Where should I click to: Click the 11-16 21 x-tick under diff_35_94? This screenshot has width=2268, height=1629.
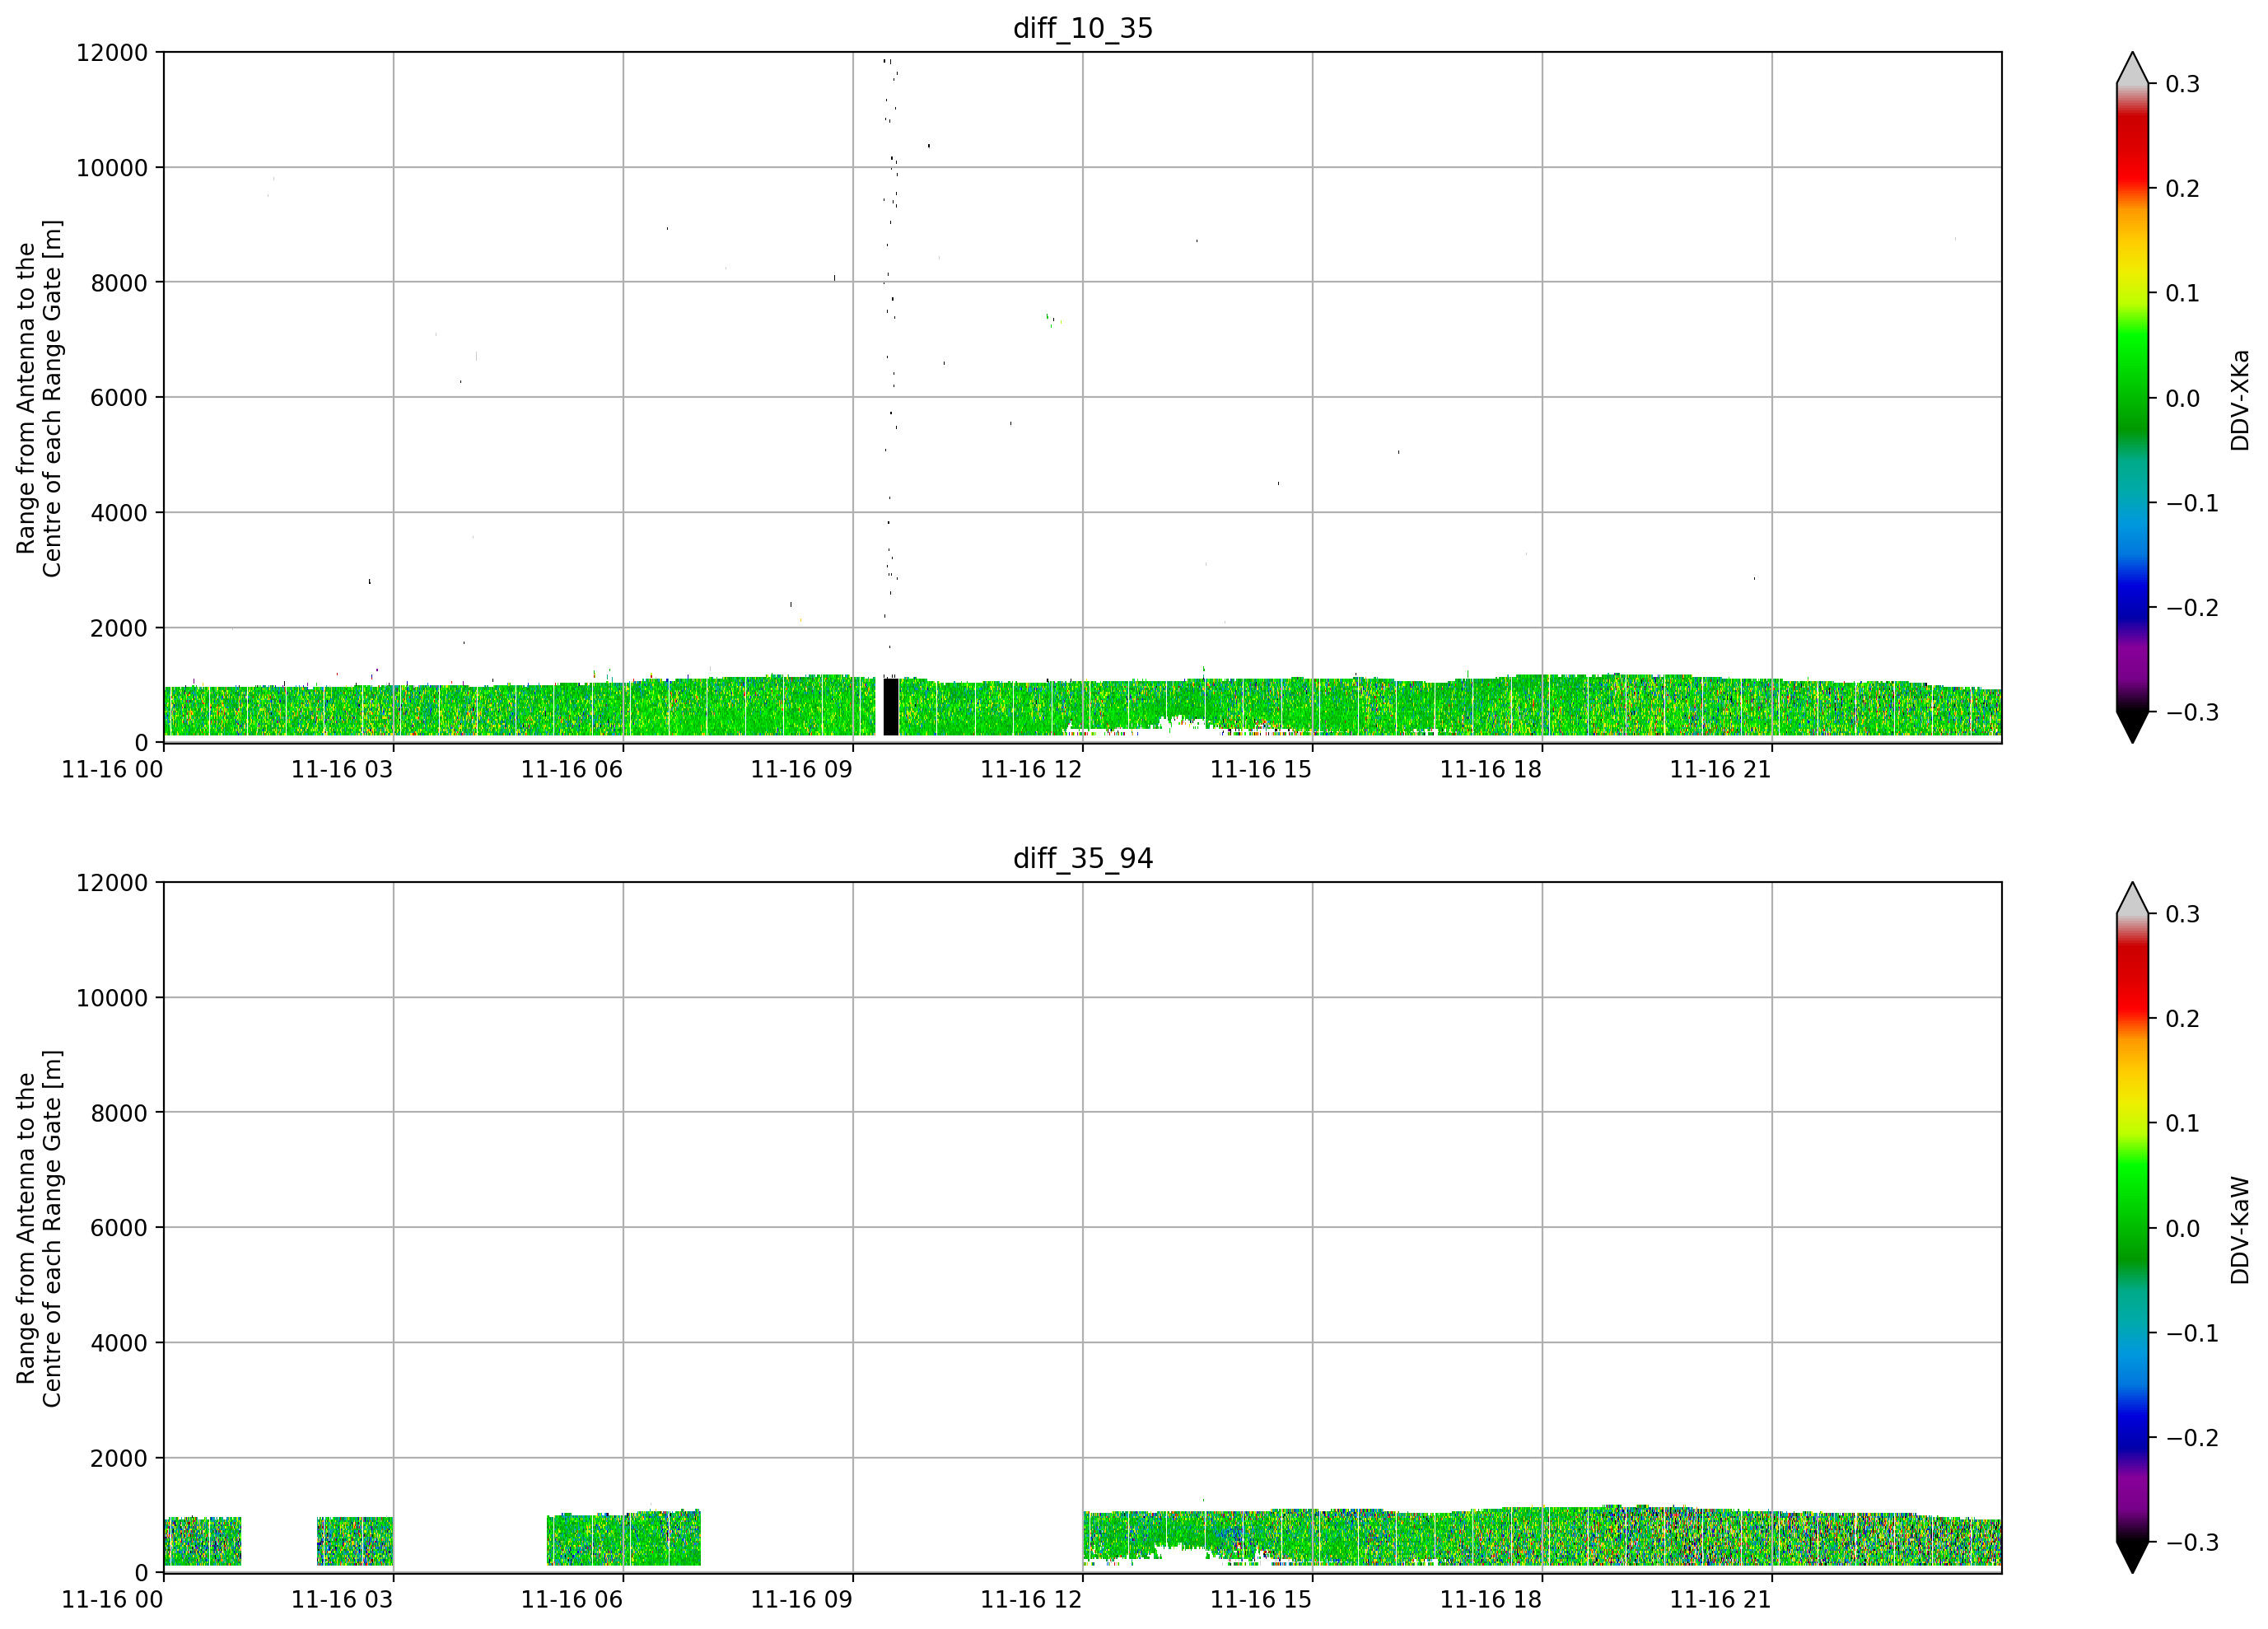tap(1721, 1599)
